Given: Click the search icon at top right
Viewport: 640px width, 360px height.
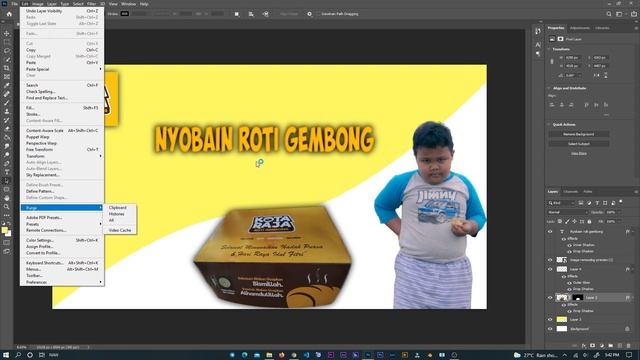Looking at the screenshot, I should [x=609, y=14].
